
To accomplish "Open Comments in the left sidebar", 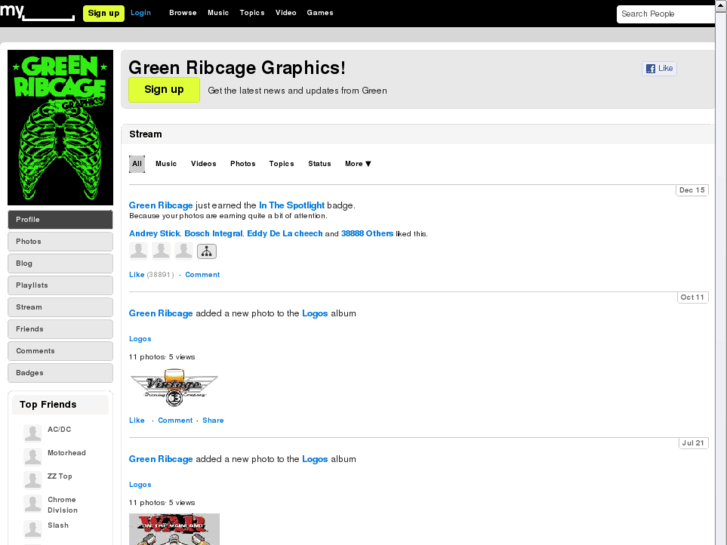I will pos(60,351).
